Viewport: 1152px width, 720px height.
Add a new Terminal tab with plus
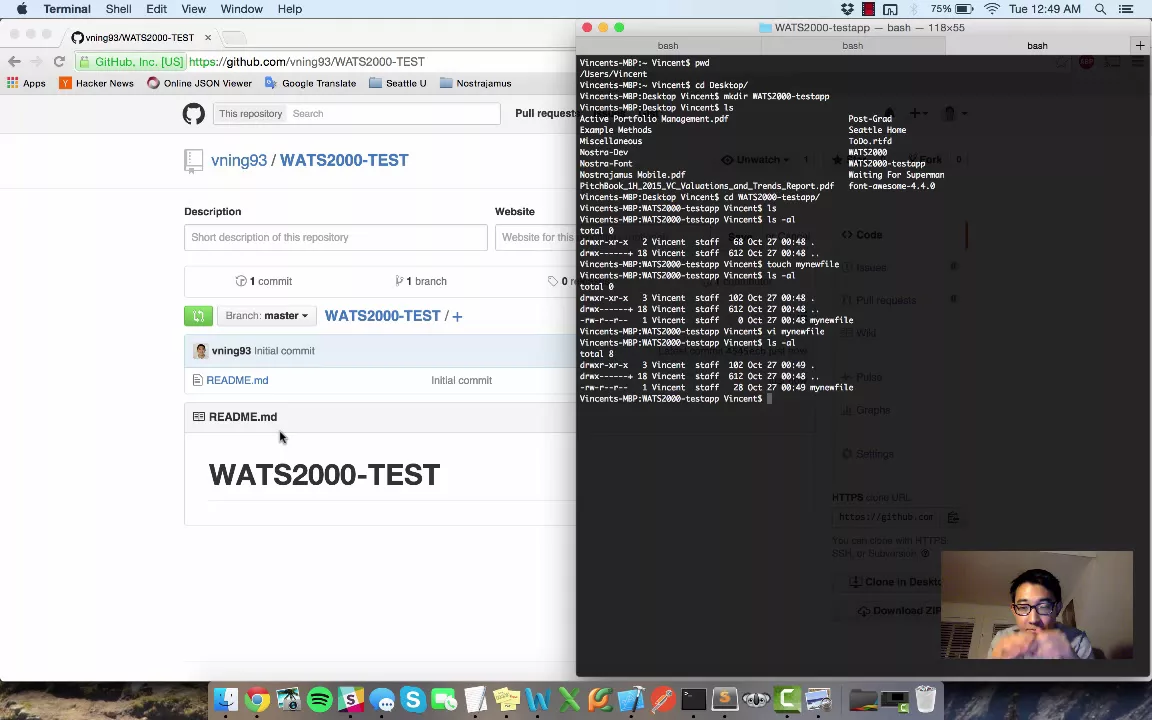(x=1140, y=46)
